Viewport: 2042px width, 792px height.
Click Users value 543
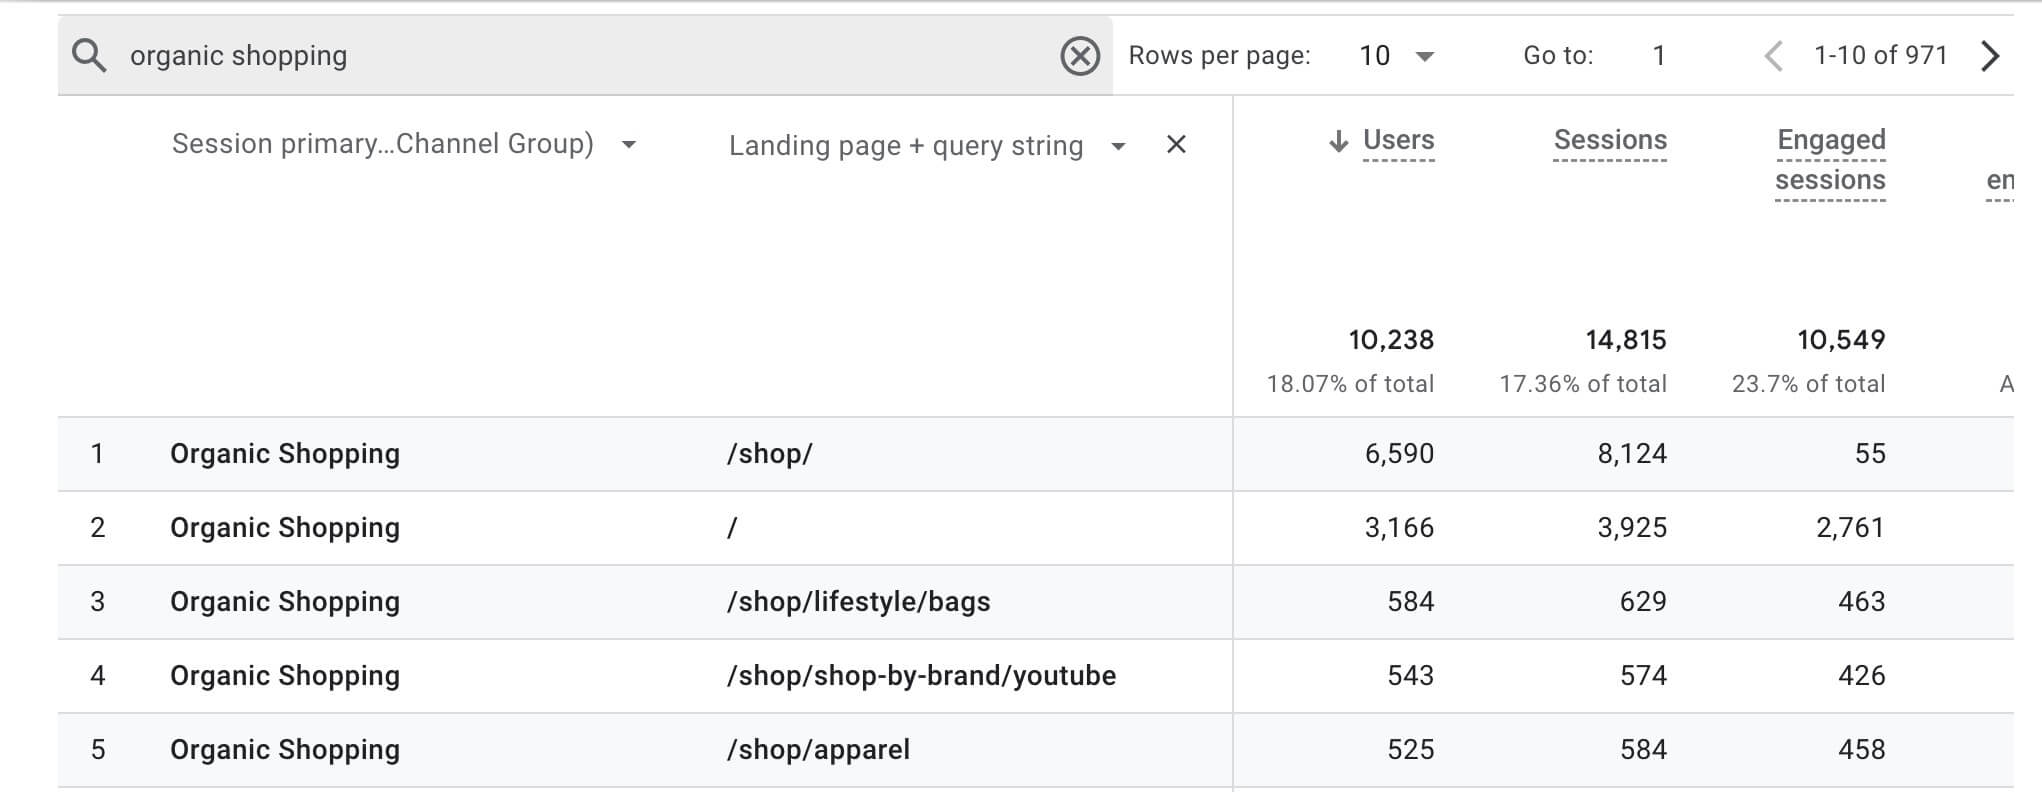(1411, 676)
